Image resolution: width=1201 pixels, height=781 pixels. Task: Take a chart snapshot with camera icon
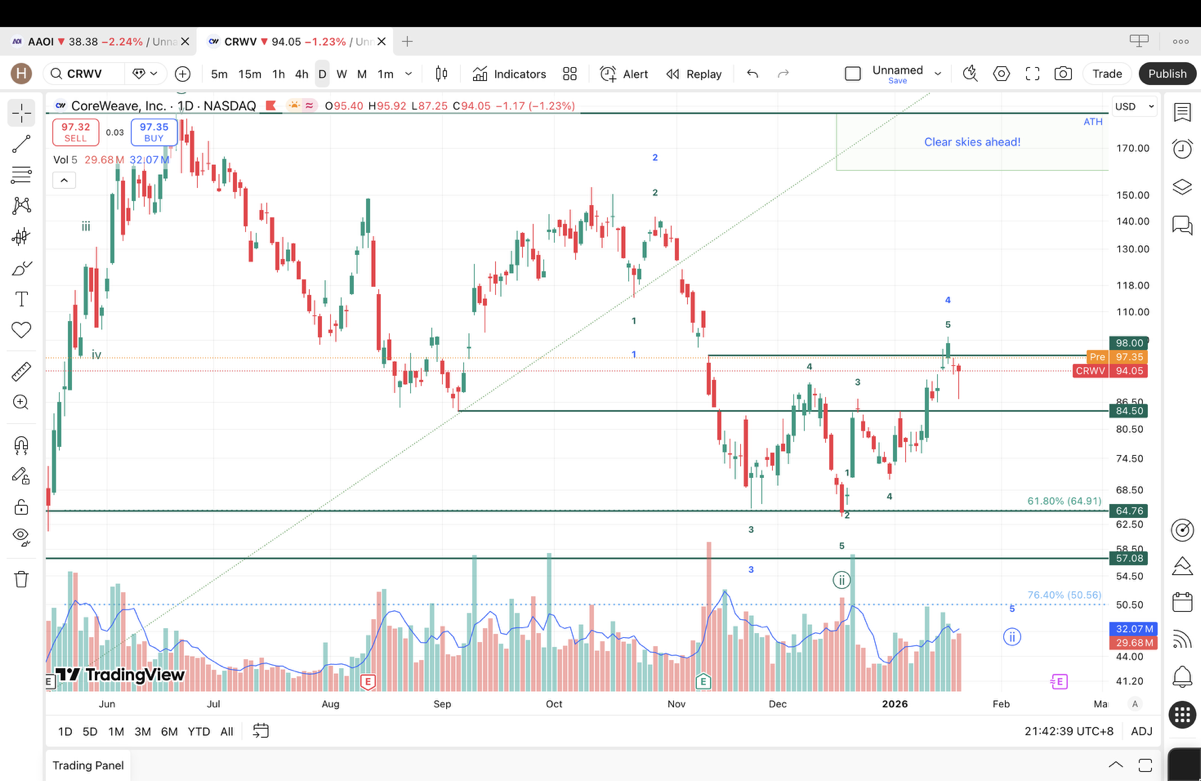(x=1063, y=74)
